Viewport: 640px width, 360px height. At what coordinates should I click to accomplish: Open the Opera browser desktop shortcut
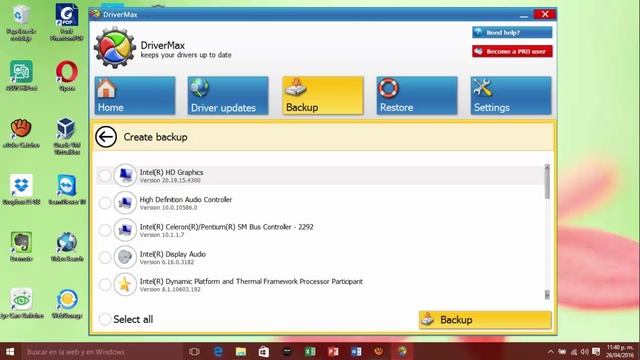click(67, 76)
